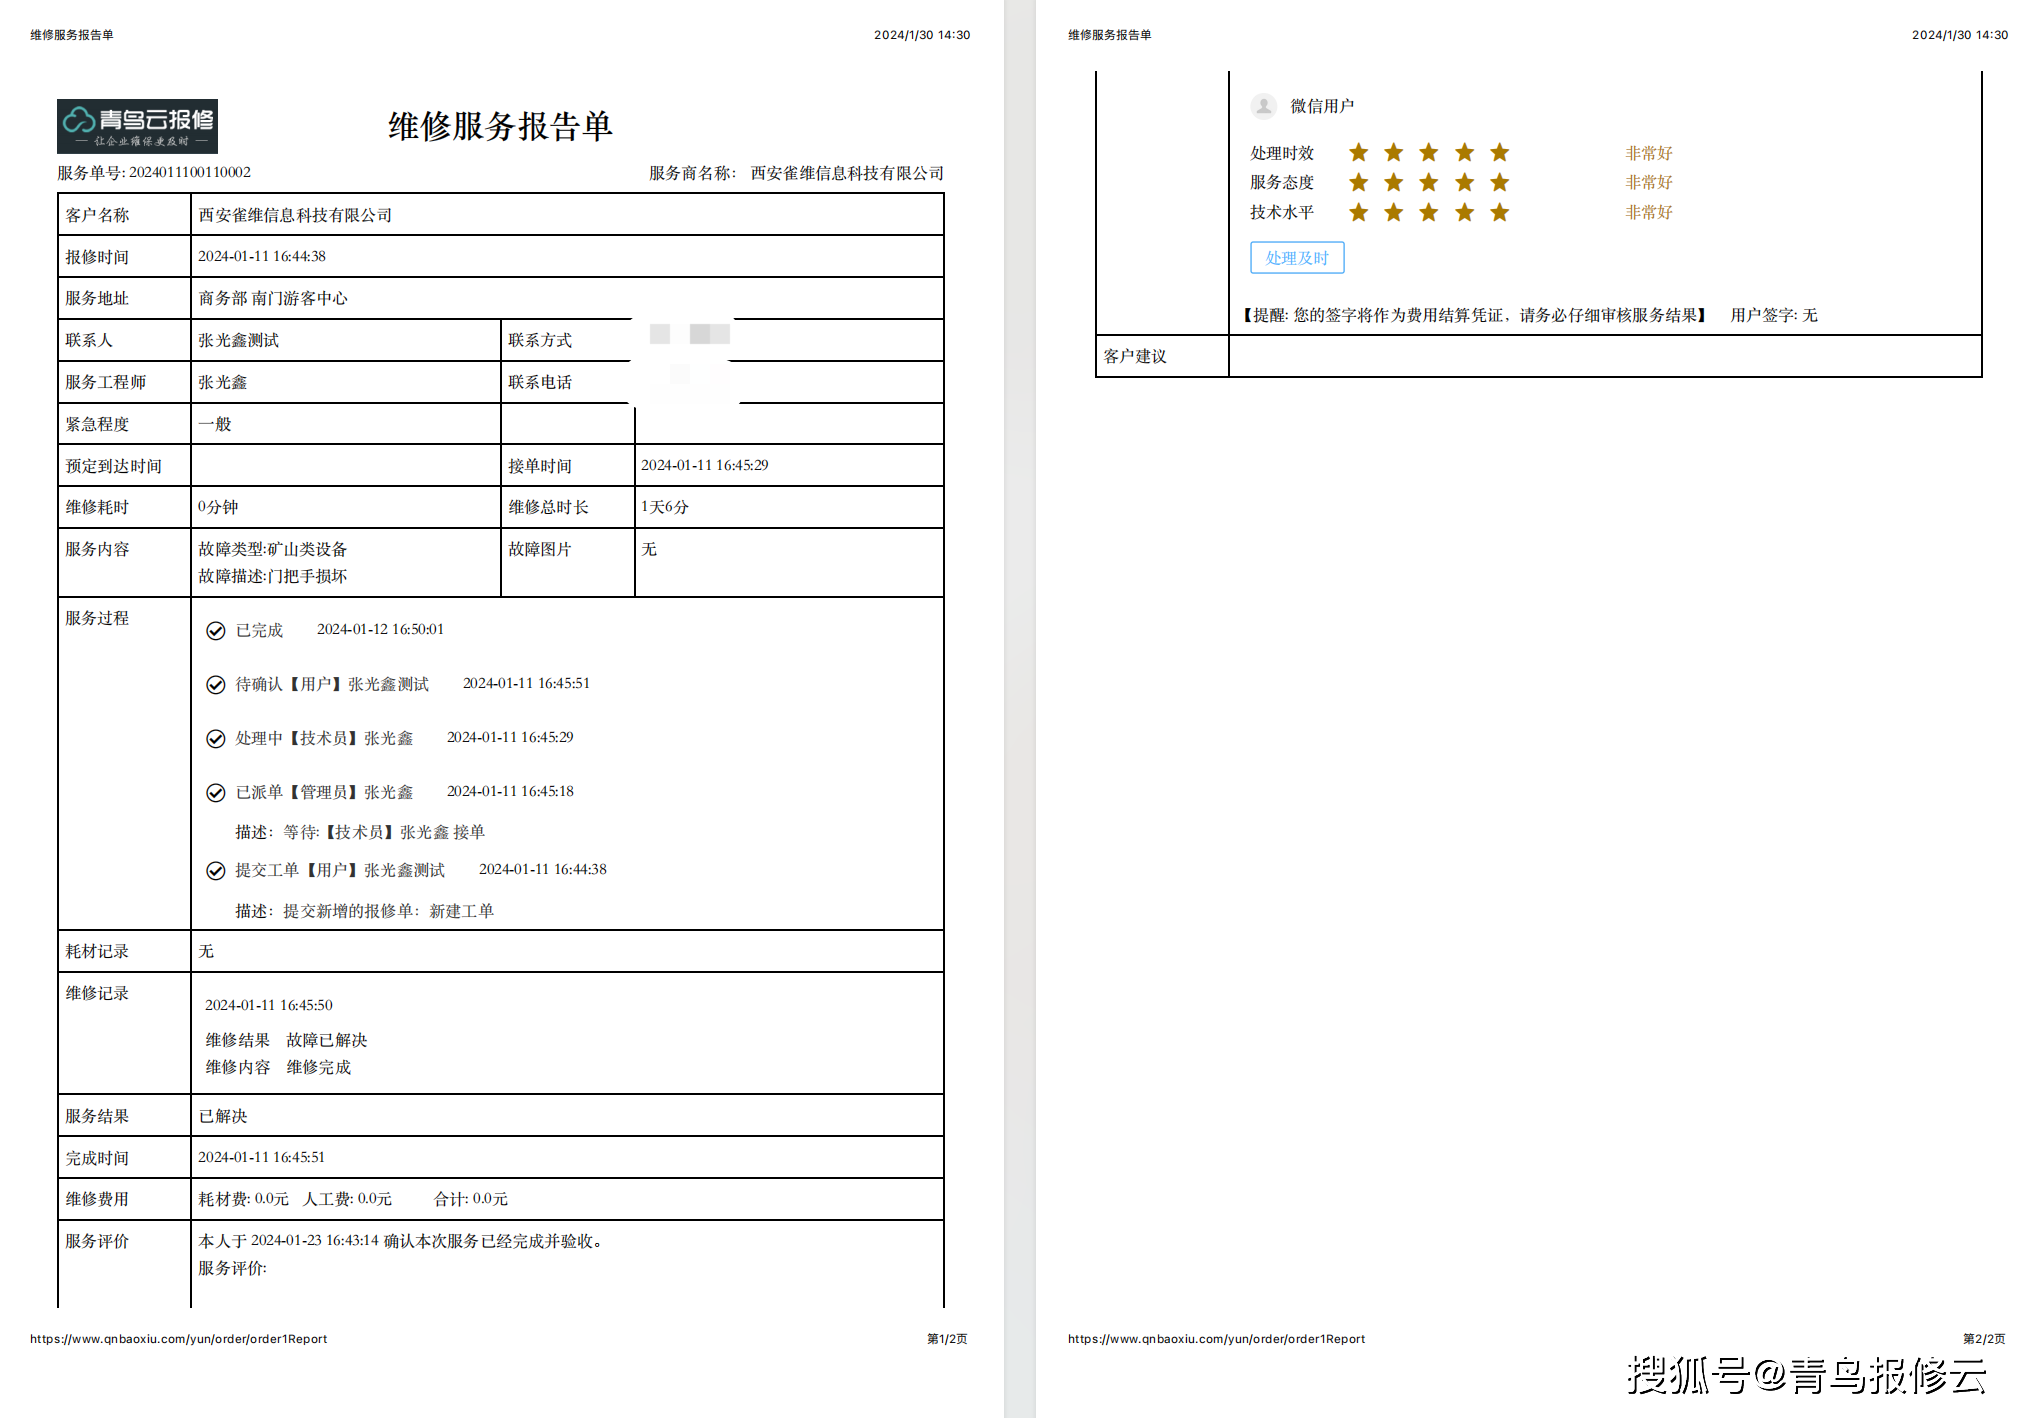Screen dimensions: 2038x1418
Task: Select the acceptance sentence dated 2024-01-23 16:43:14
Action: coord(402,1241)
